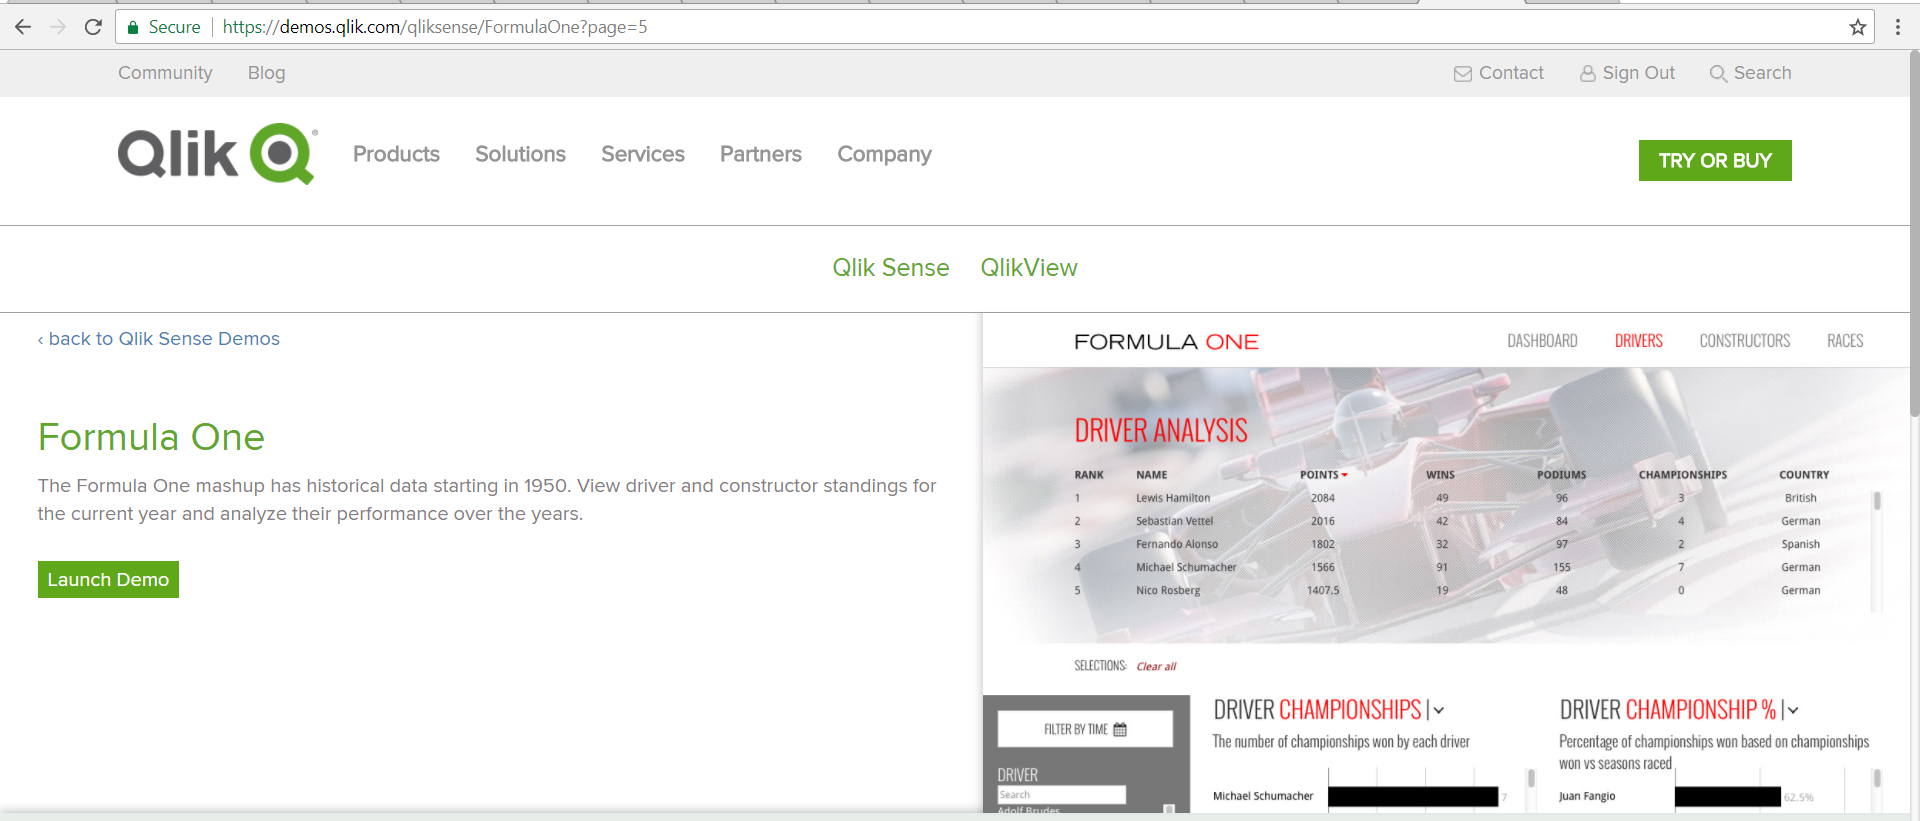Image resolution: width=1920 pixels, height=821 pixels.
Task: Open the Community link
Action: tap(165, 73)
